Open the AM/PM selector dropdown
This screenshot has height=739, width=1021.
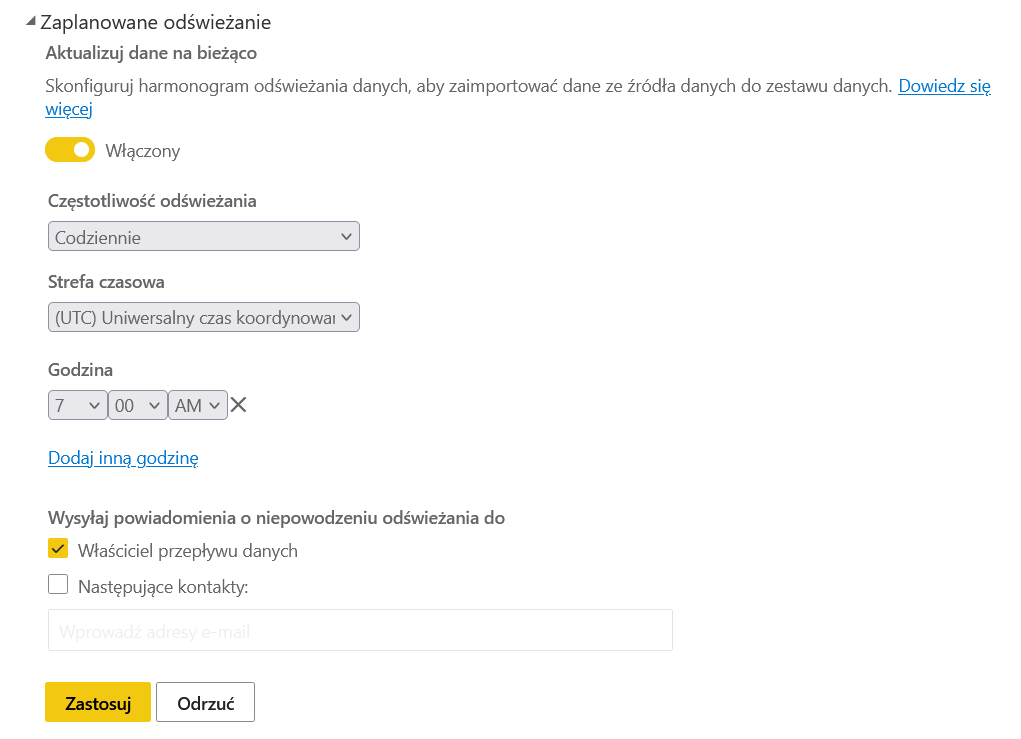point(198,406)
